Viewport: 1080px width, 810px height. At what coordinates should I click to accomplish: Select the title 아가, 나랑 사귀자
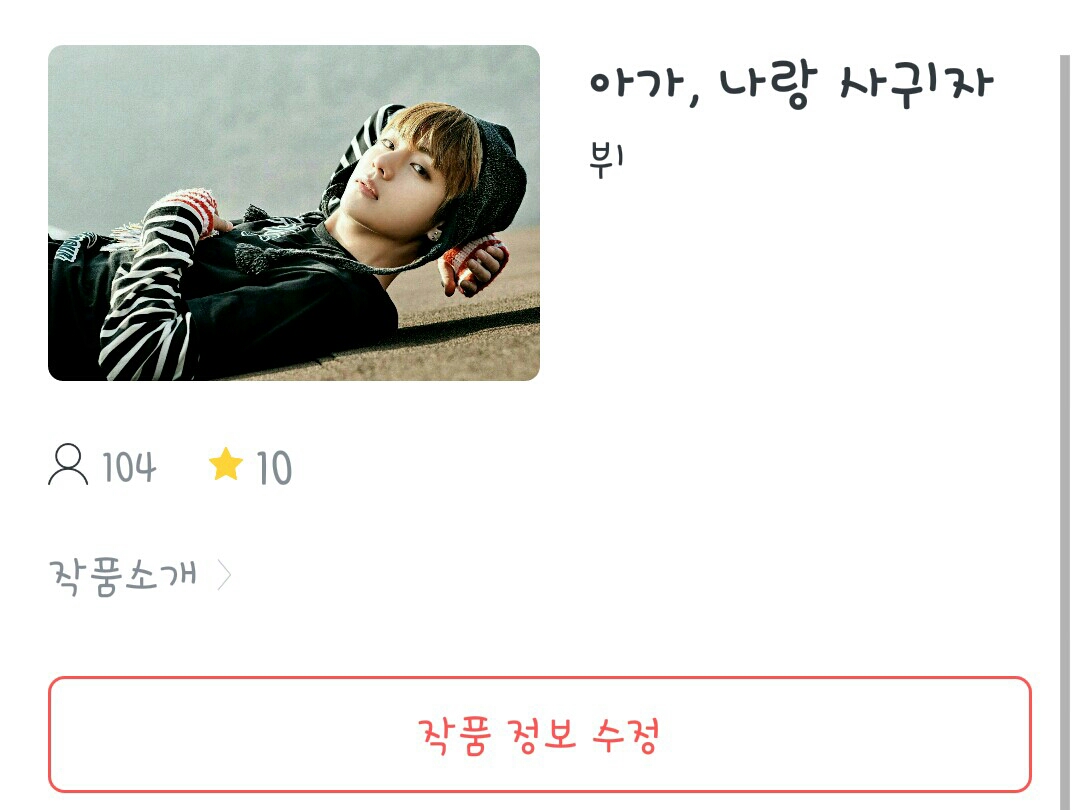point(791,85)
